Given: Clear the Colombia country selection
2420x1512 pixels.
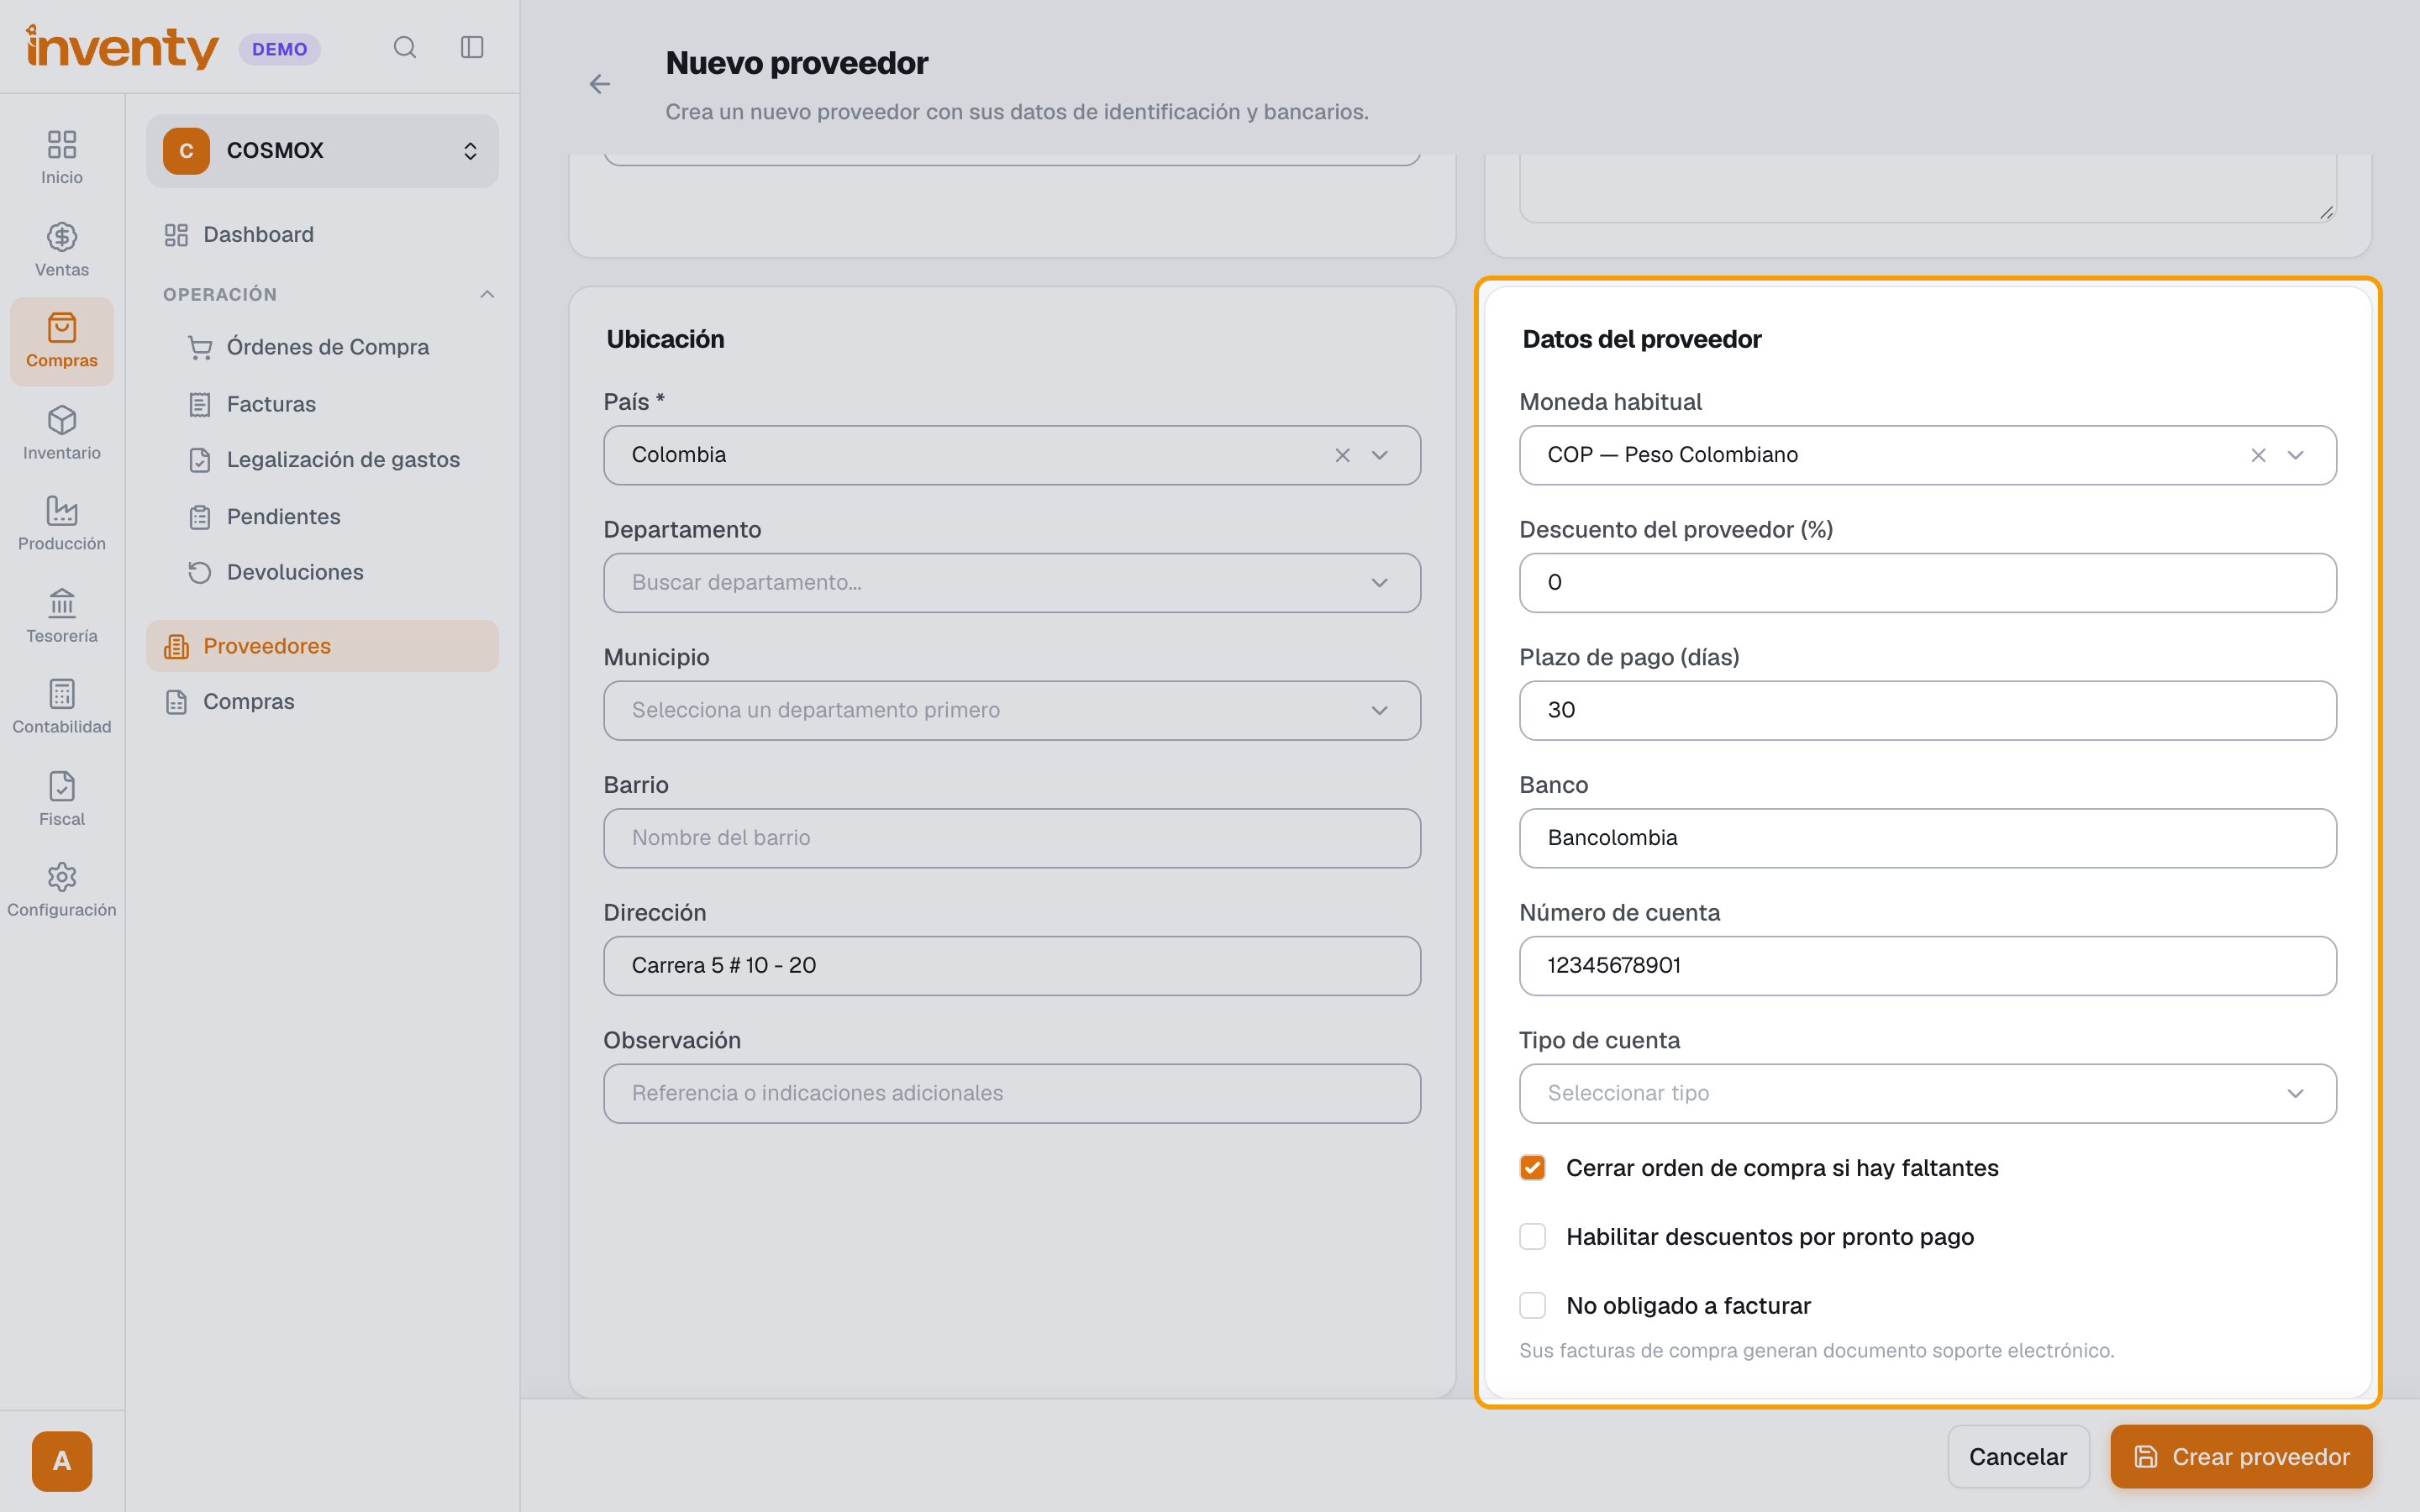Looking at the screenshot, I should 1342,455.
